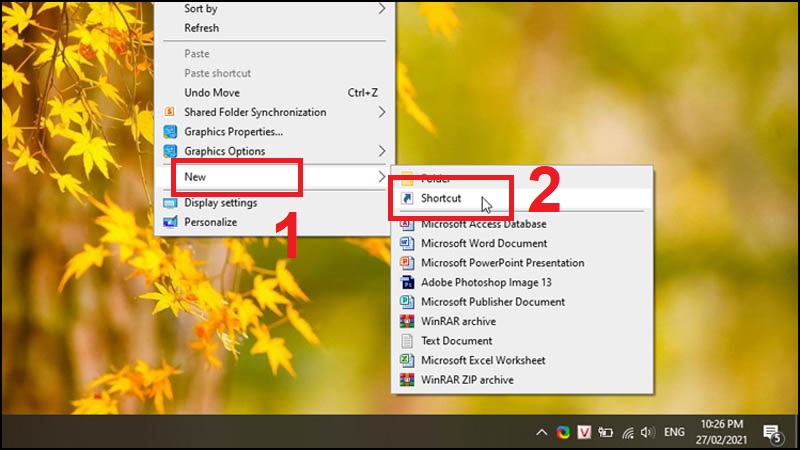This screenshot has width=800, height=450.
Task: Open the speaker volume tray icon
Action: point(647,433)
